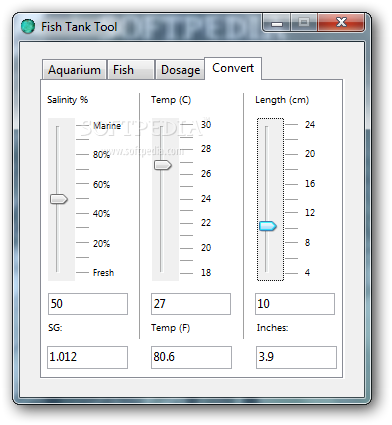Click the 16 mark on length scale
The width and height of the screenshot is (392, 425).
click(x=310, y=184)
